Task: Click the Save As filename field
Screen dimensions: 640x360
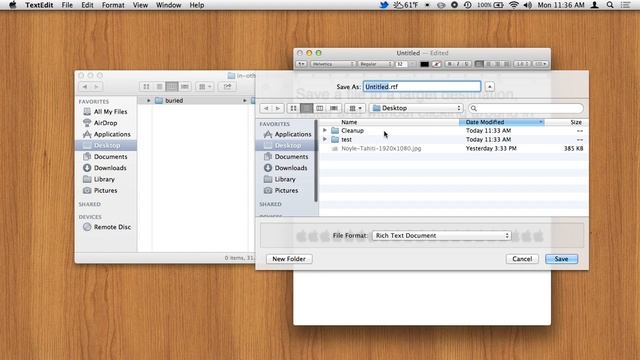Action: click(x=422, y=87)
